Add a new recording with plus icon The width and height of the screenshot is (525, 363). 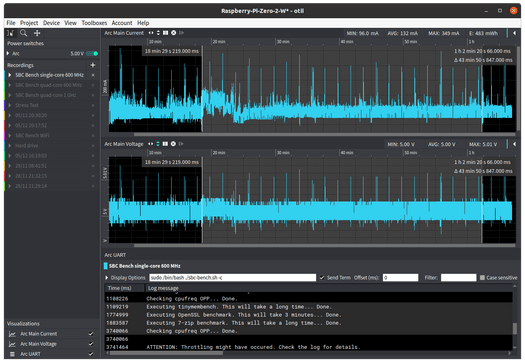pyautogui.click(x=93, y=65)
